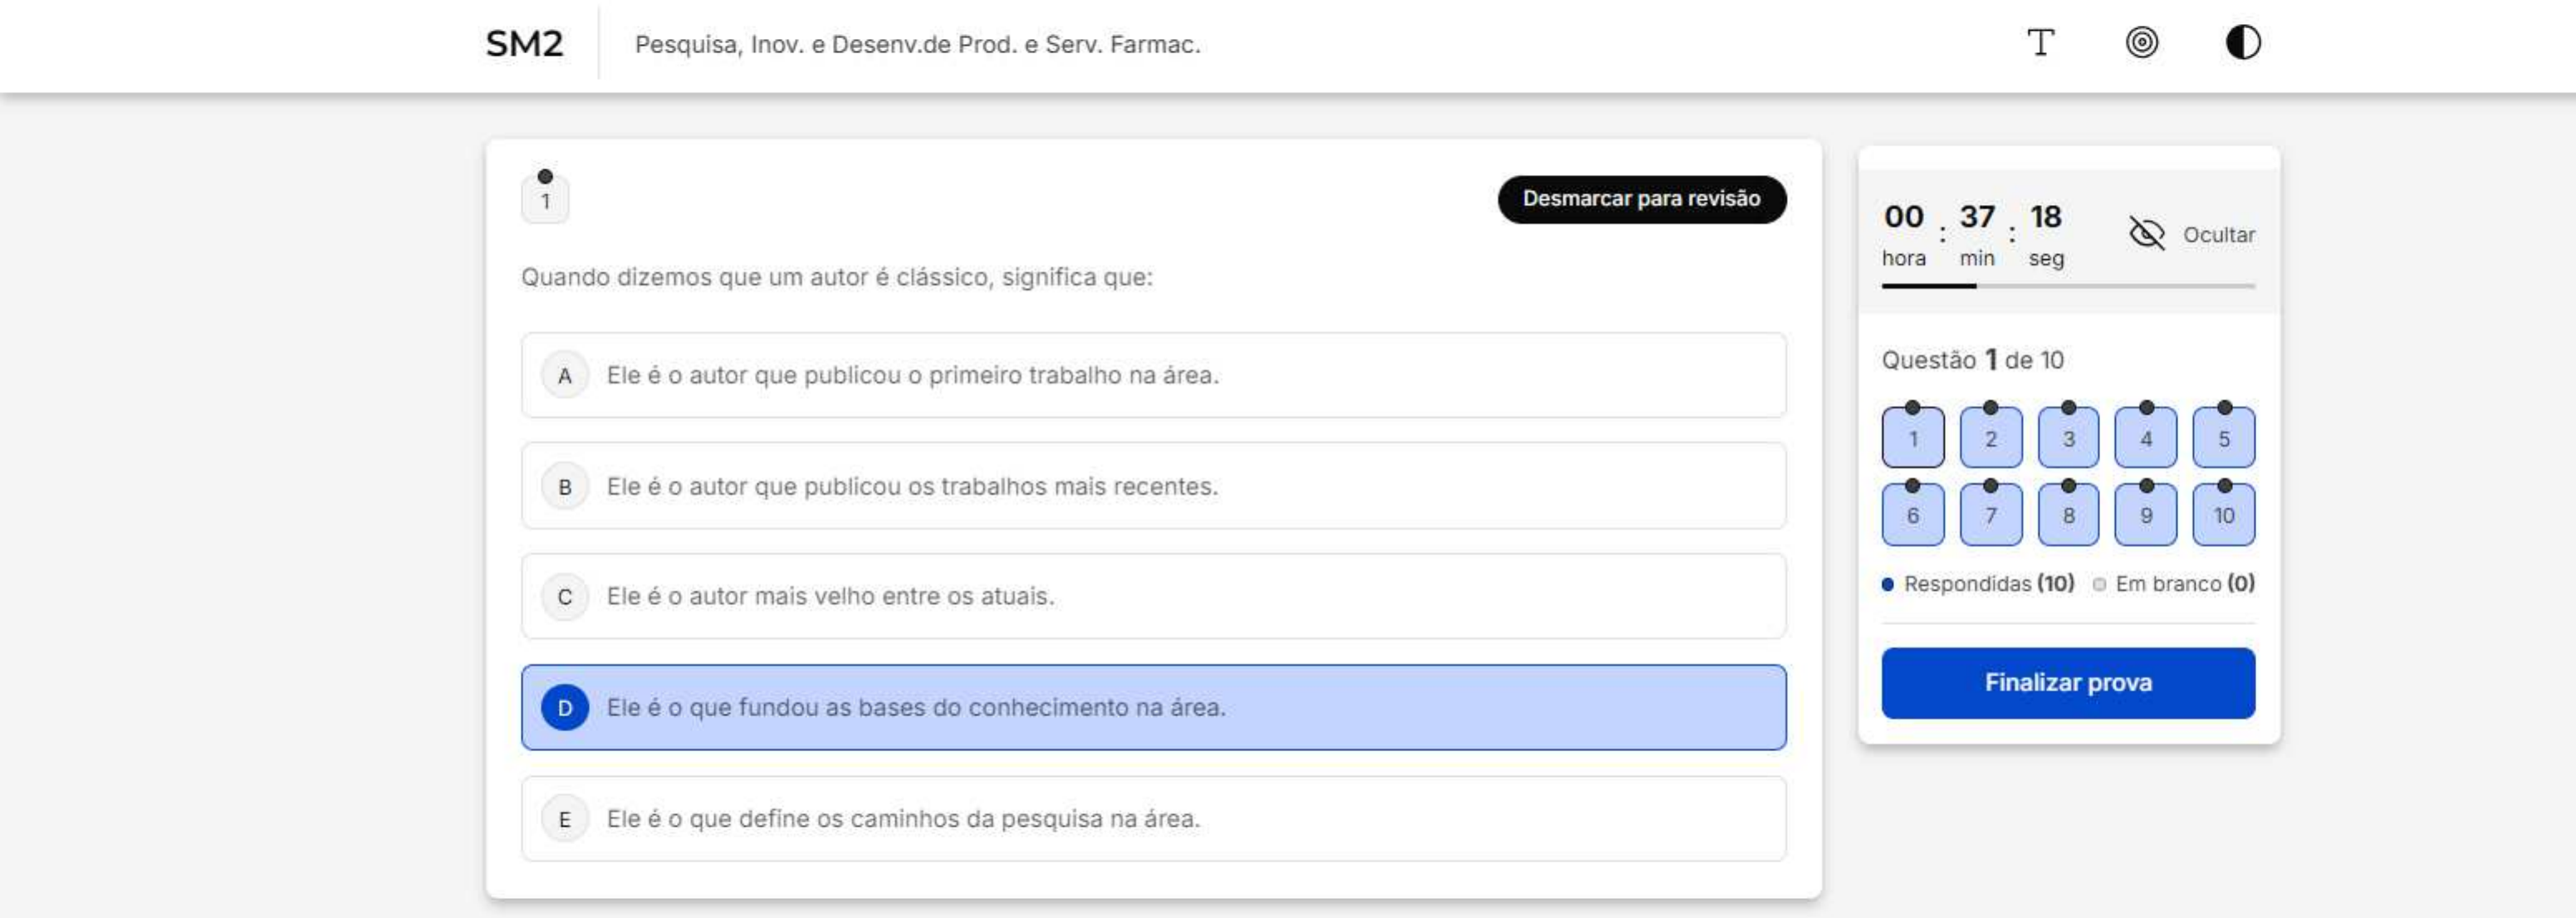Viewport: 2576px width, 918px height.
Task: Click the text size T icon
Action: point(2040,43)
